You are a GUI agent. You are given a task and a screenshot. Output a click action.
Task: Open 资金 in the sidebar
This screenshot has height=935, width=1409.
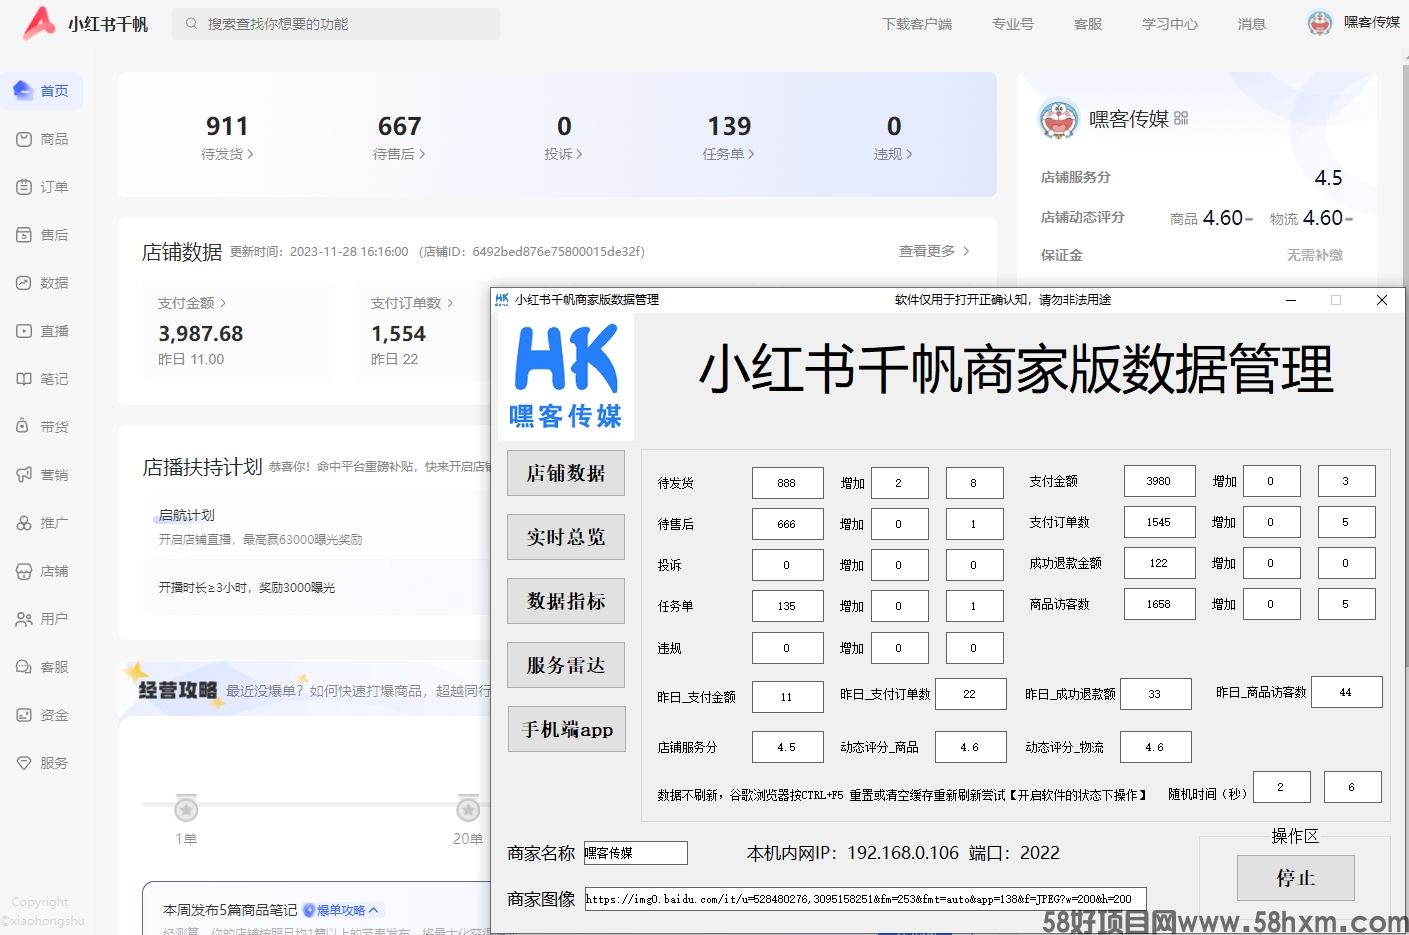(41, 715)
